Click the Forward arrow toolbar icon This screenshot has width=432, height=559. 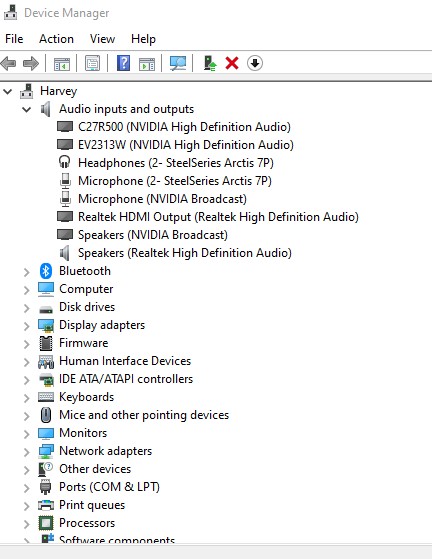[31, 64]
